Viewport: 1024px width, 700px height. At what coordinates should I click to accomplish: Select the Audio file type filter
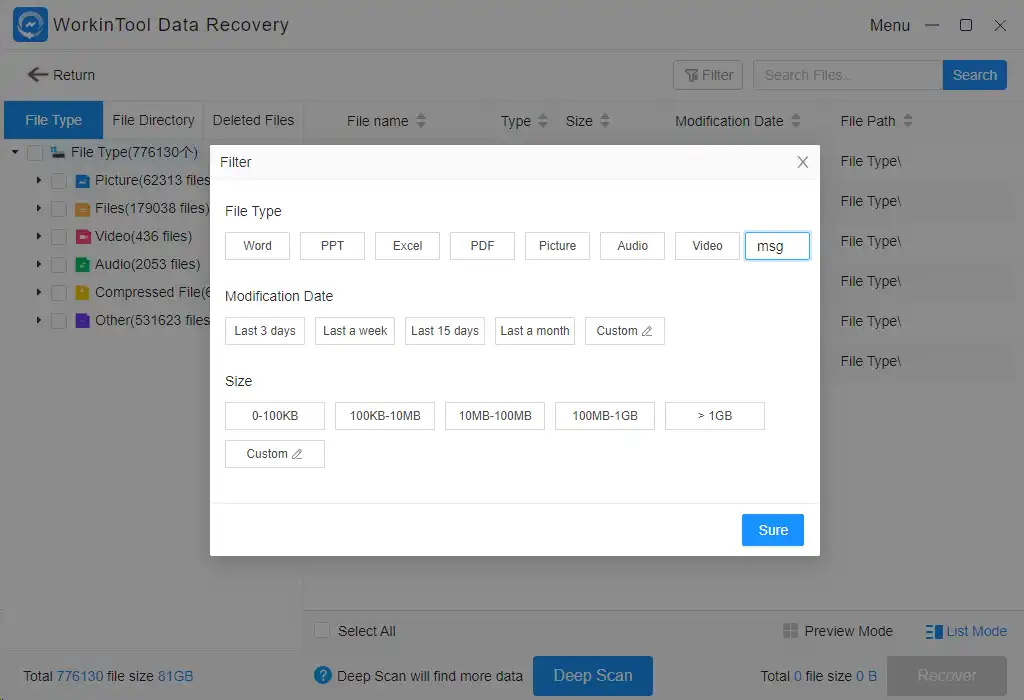click(x=632, y=246)
